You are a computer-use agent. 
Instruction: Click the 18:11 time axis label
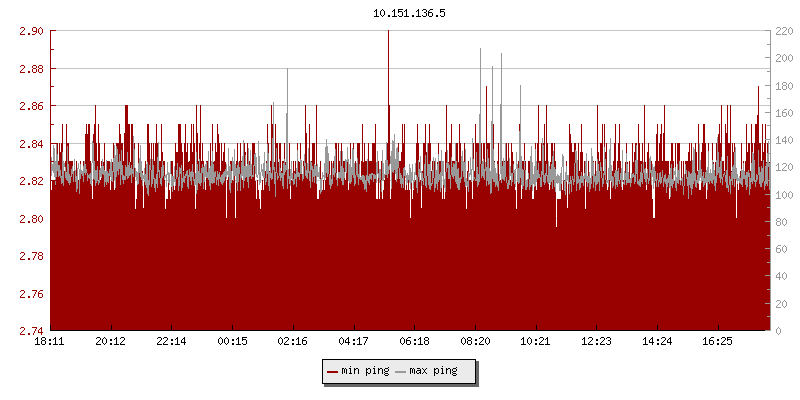(x=50, y=342)
